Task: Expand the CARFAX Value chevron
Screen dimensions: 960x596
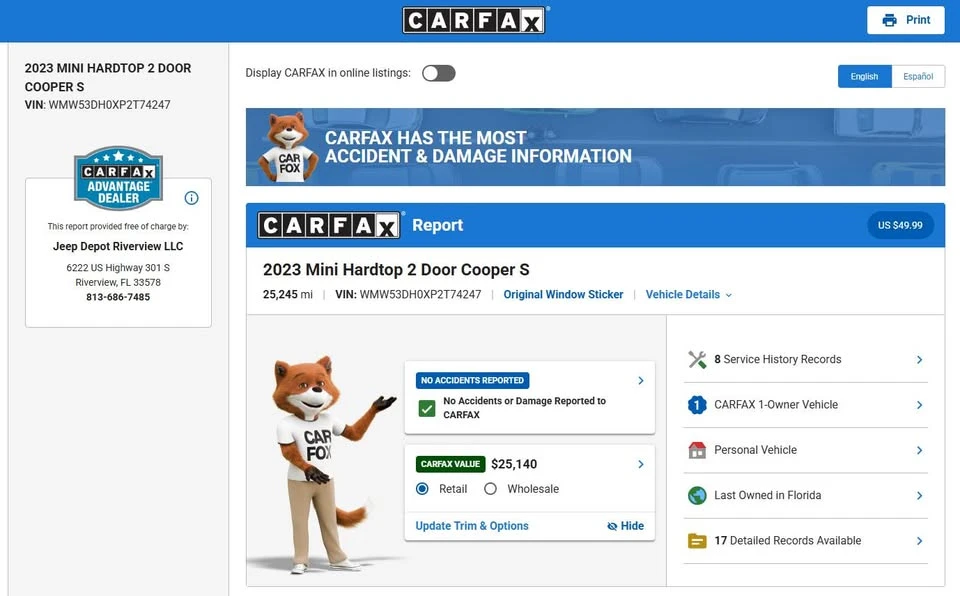Action: 641,464
